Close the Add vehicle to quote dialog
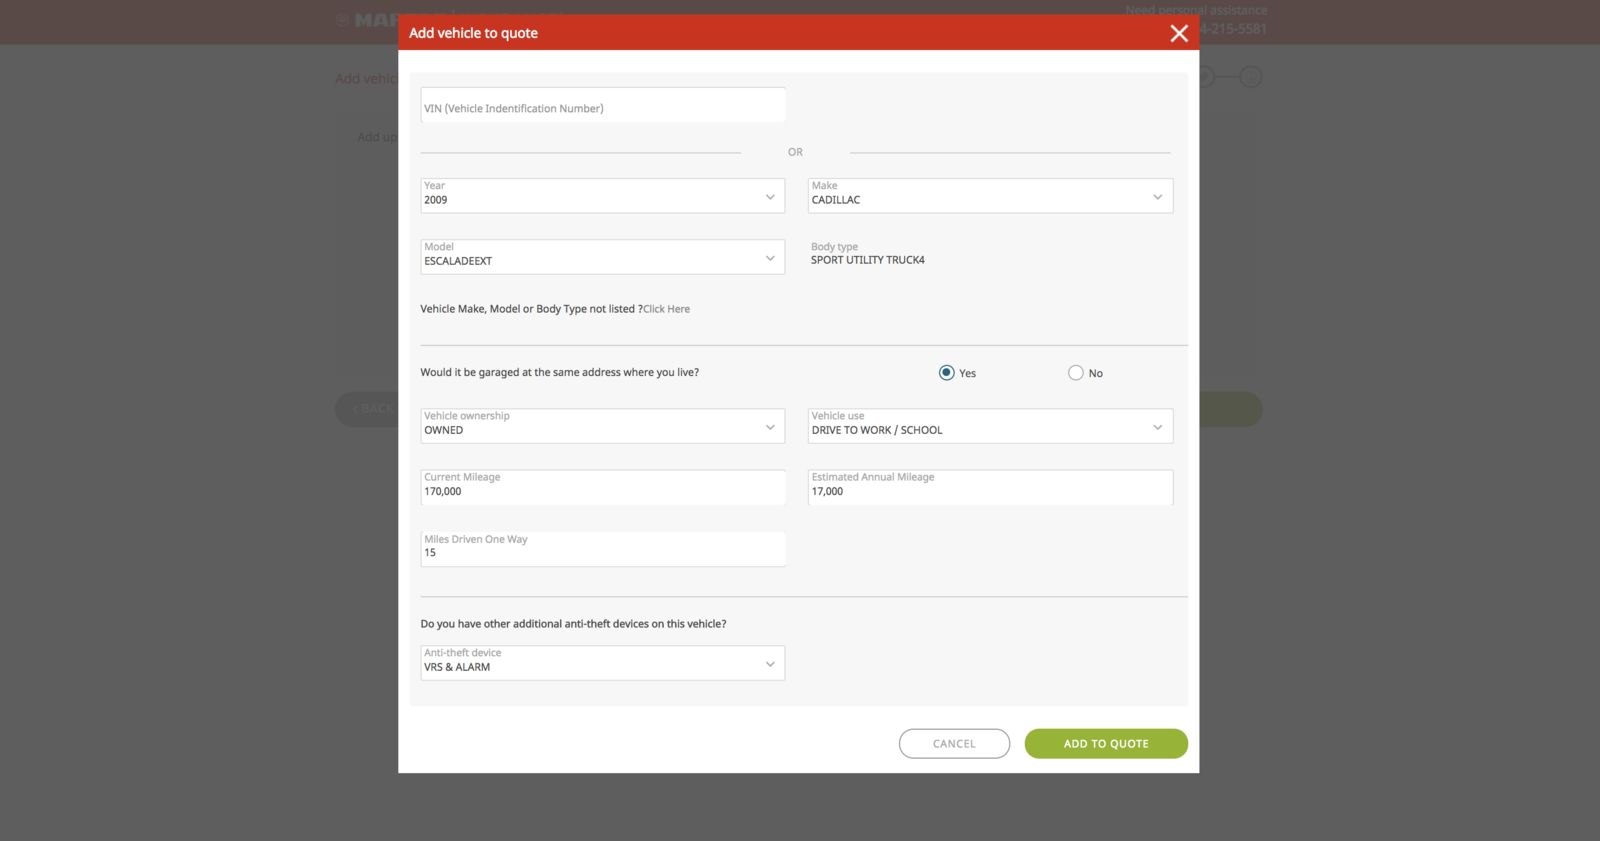1600x841 pixels. tap(1179, 33)
